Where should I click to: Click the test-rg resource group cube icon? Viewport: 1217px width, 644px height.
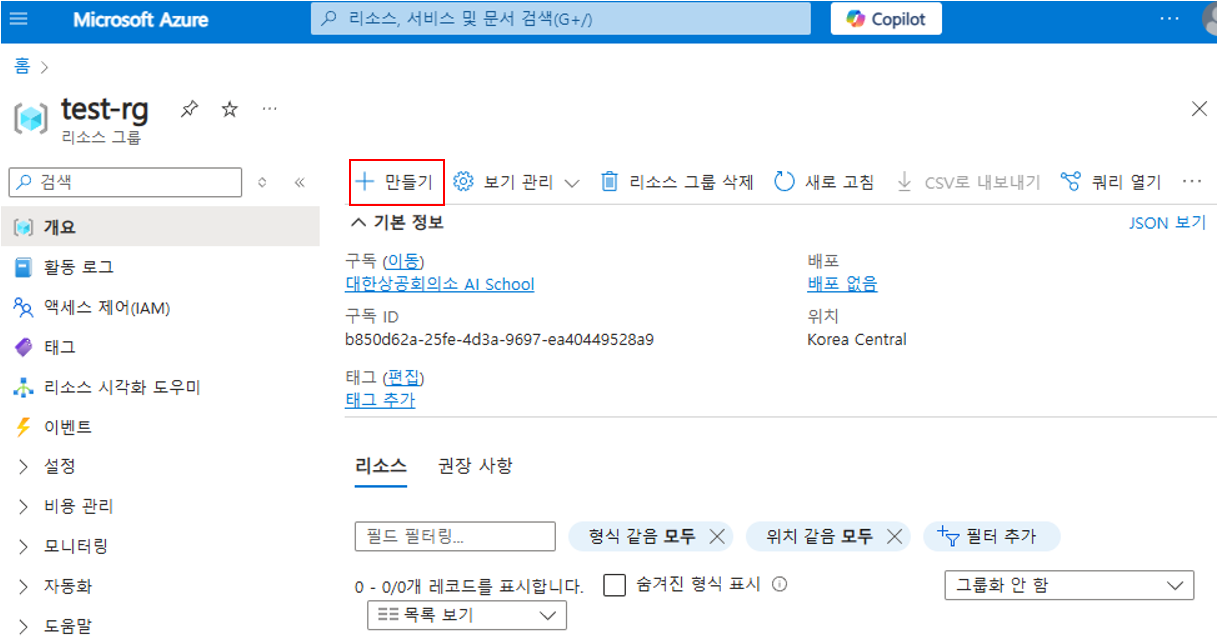(30, 117)
